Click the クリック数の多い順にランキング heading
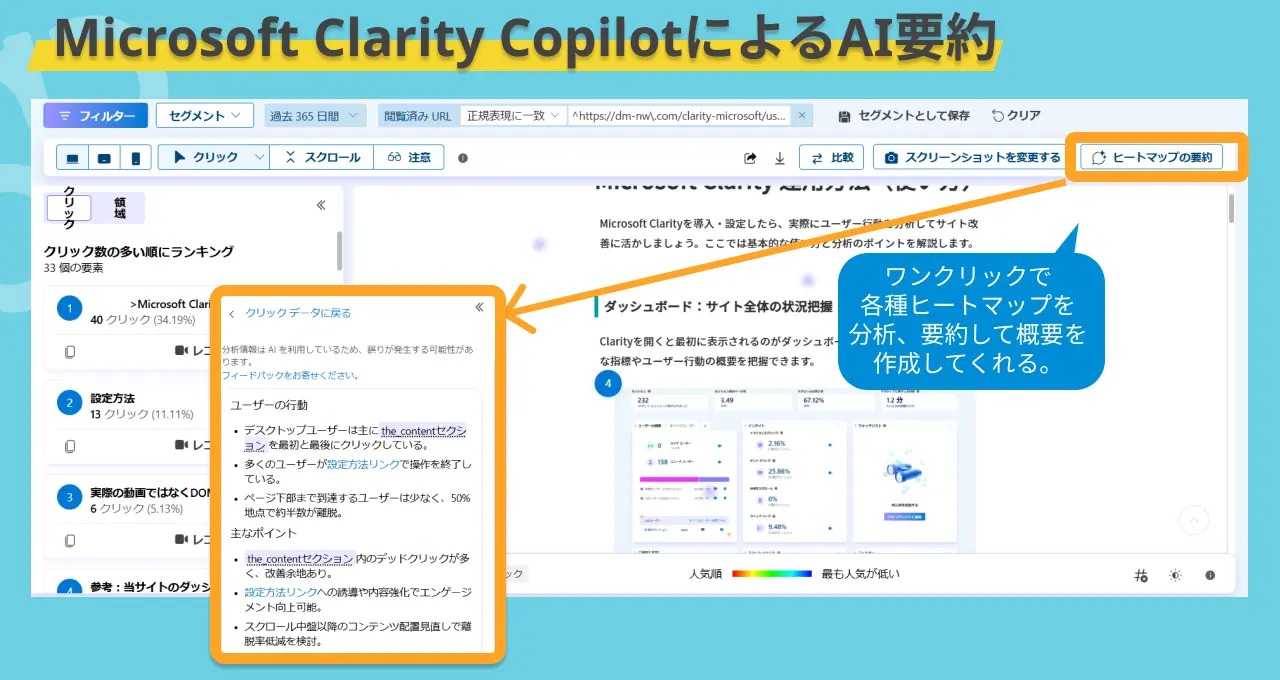Screen dimensions: 1280x680 coord(139,251)
